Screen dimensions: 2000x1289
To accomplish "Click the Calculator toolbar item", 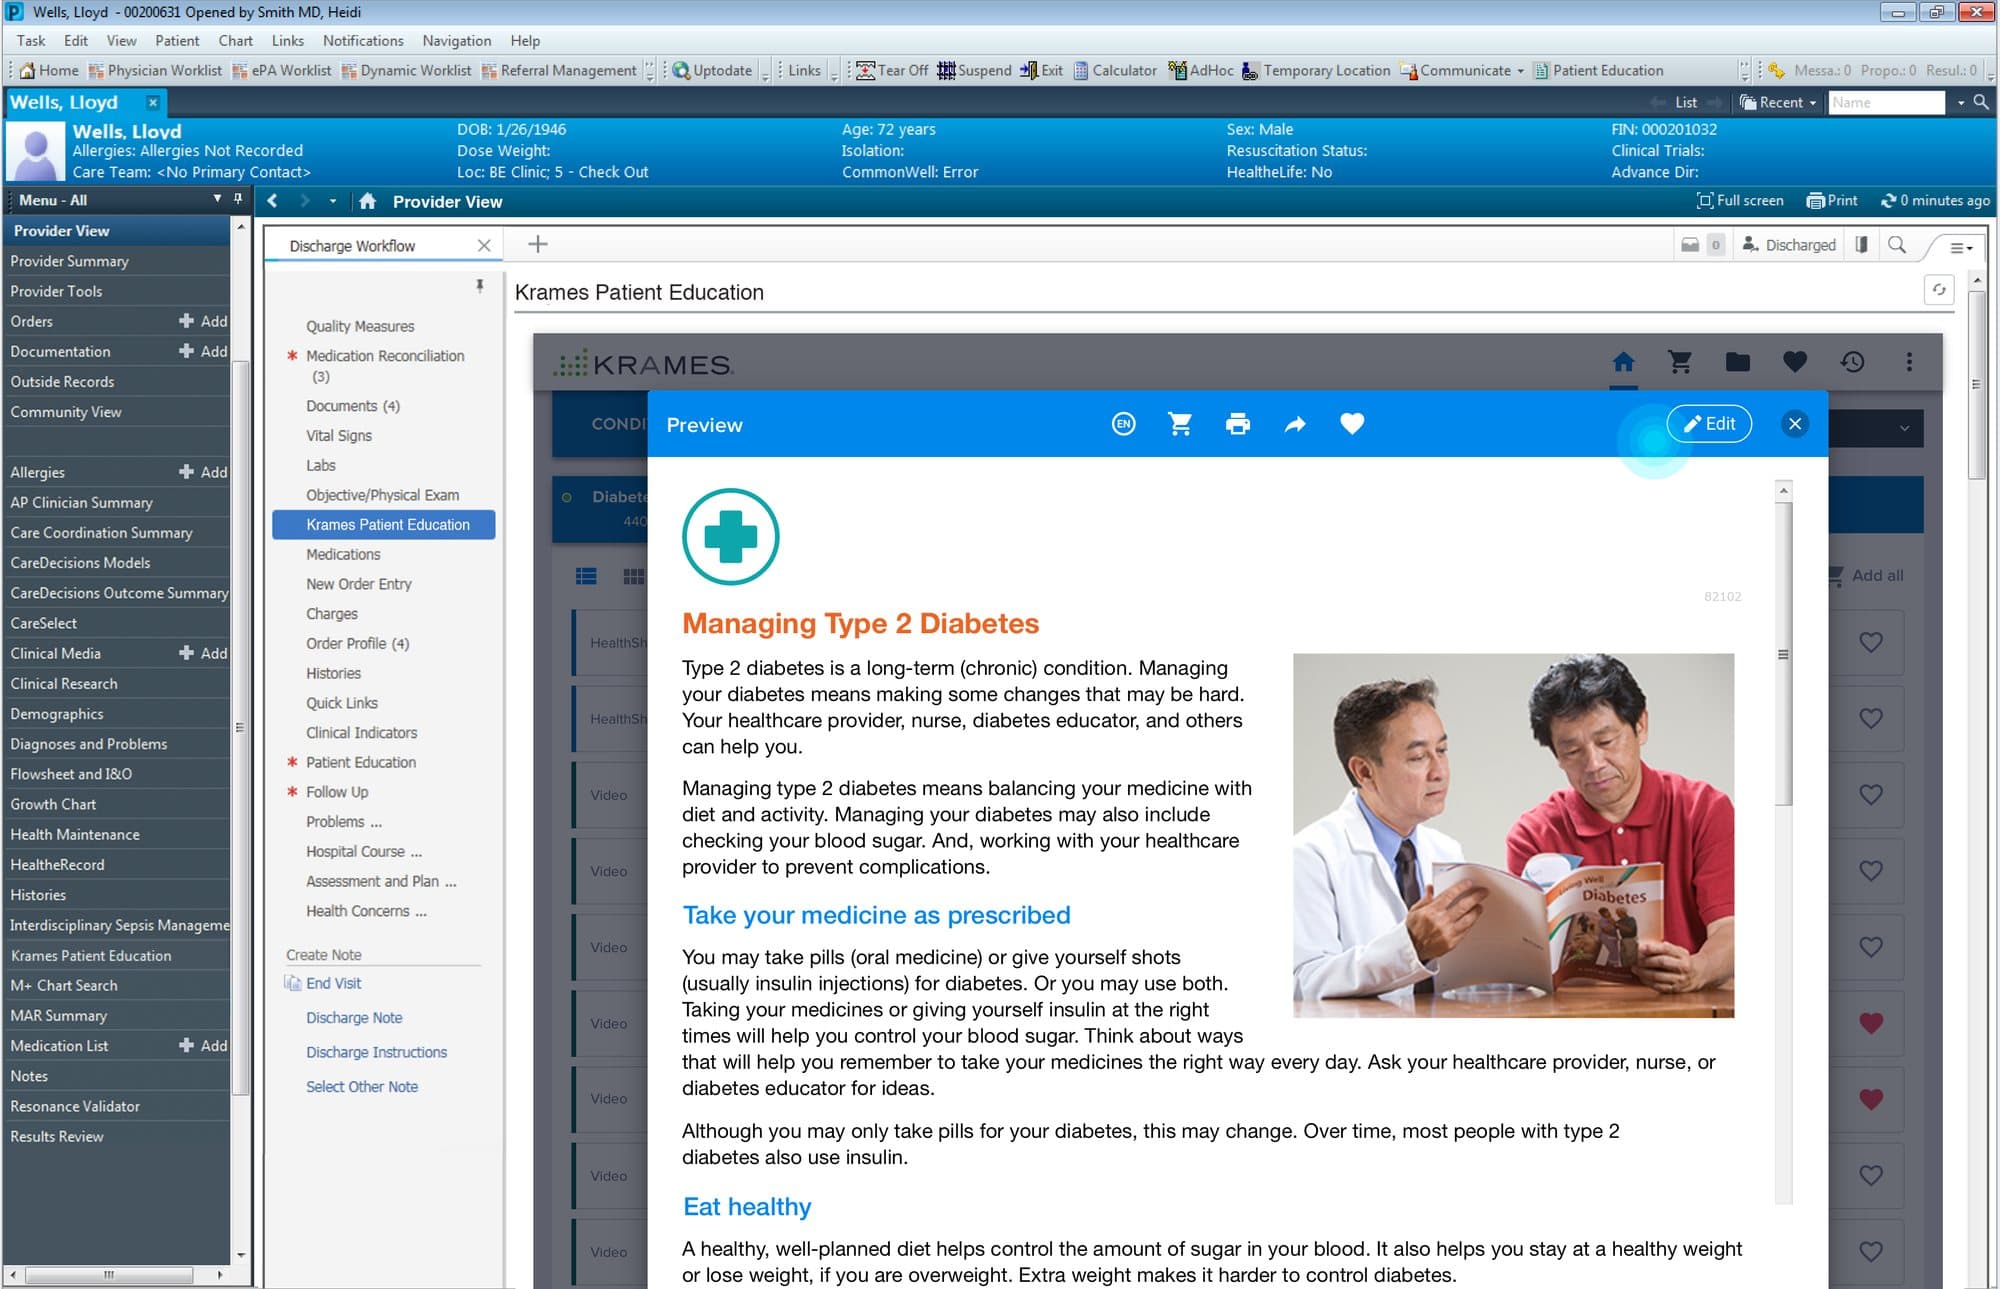I will 1115,70.
